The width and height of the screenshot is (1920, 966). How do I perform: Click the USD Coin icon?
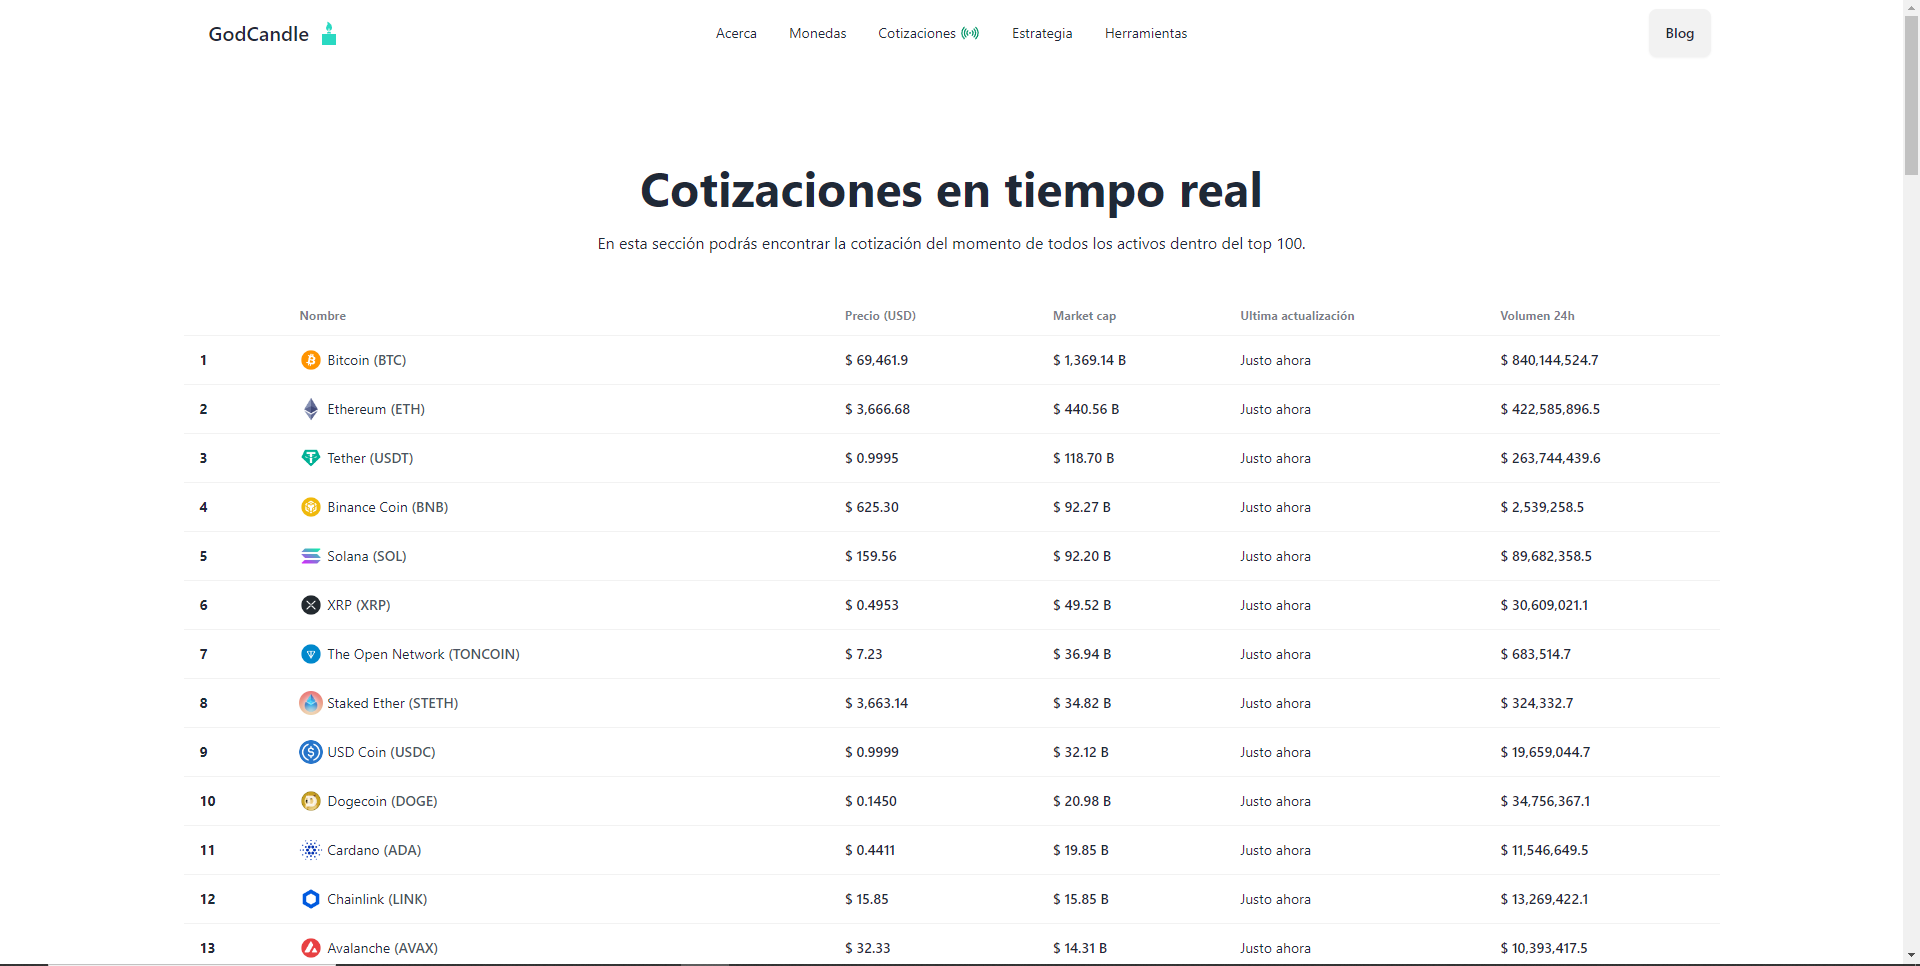[x=311, y=752]
